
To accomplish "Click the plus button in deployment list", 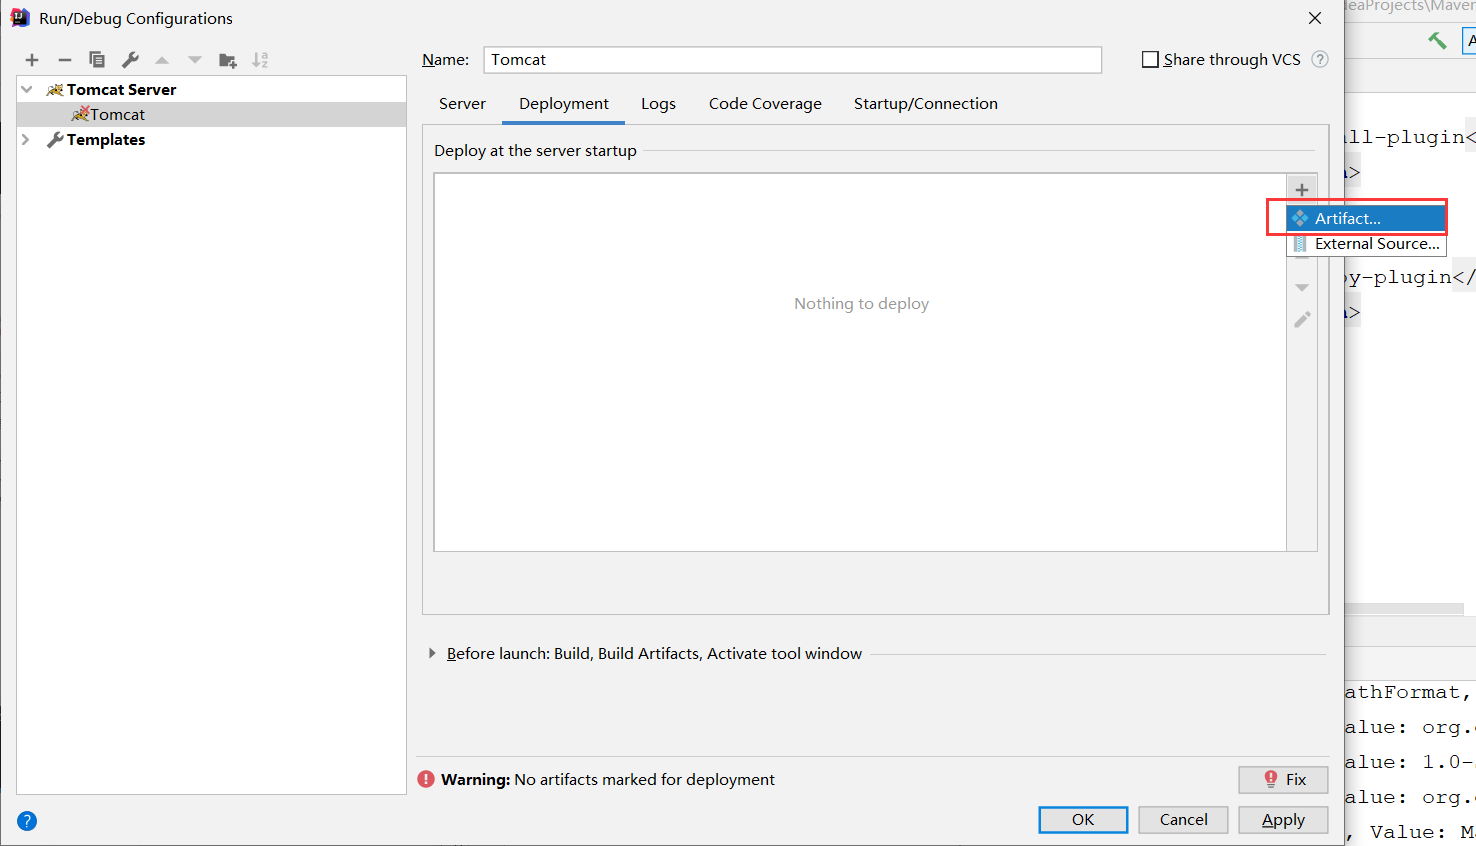I will click(1302, 190).
